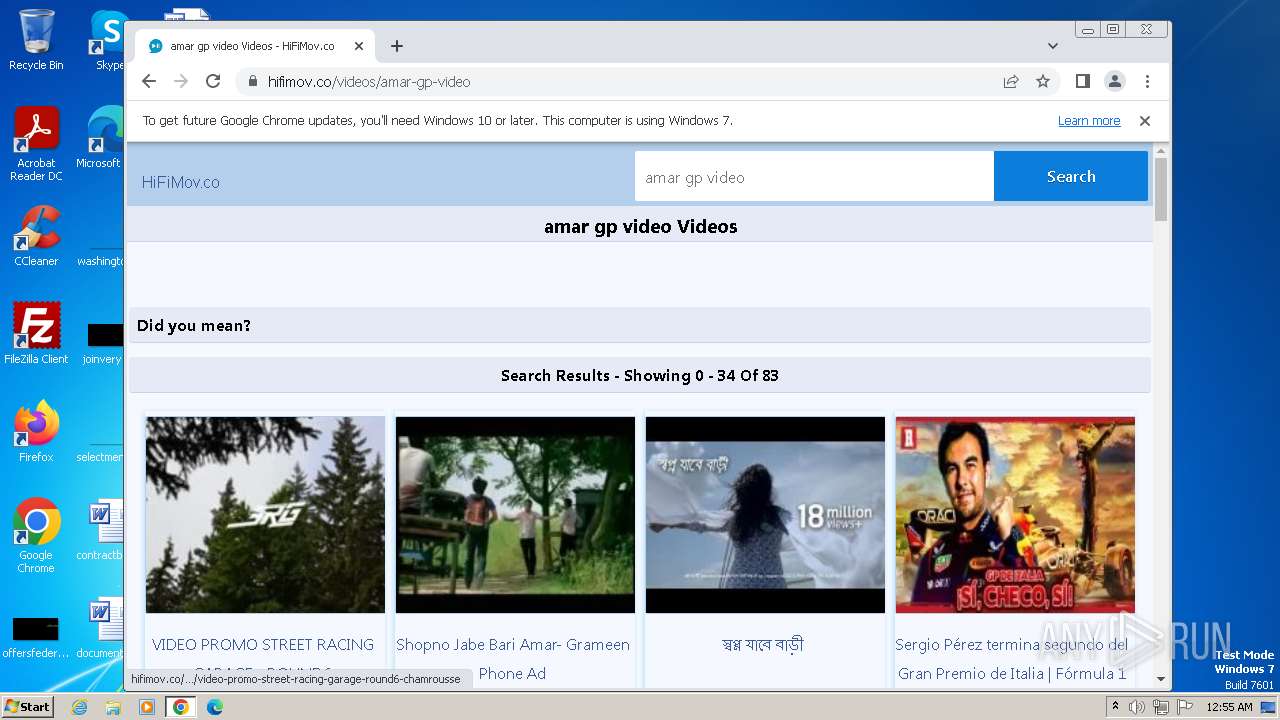Open the Skype desktop shortcut
This screenshot has height=720, width=1280.
click(108, 40)
